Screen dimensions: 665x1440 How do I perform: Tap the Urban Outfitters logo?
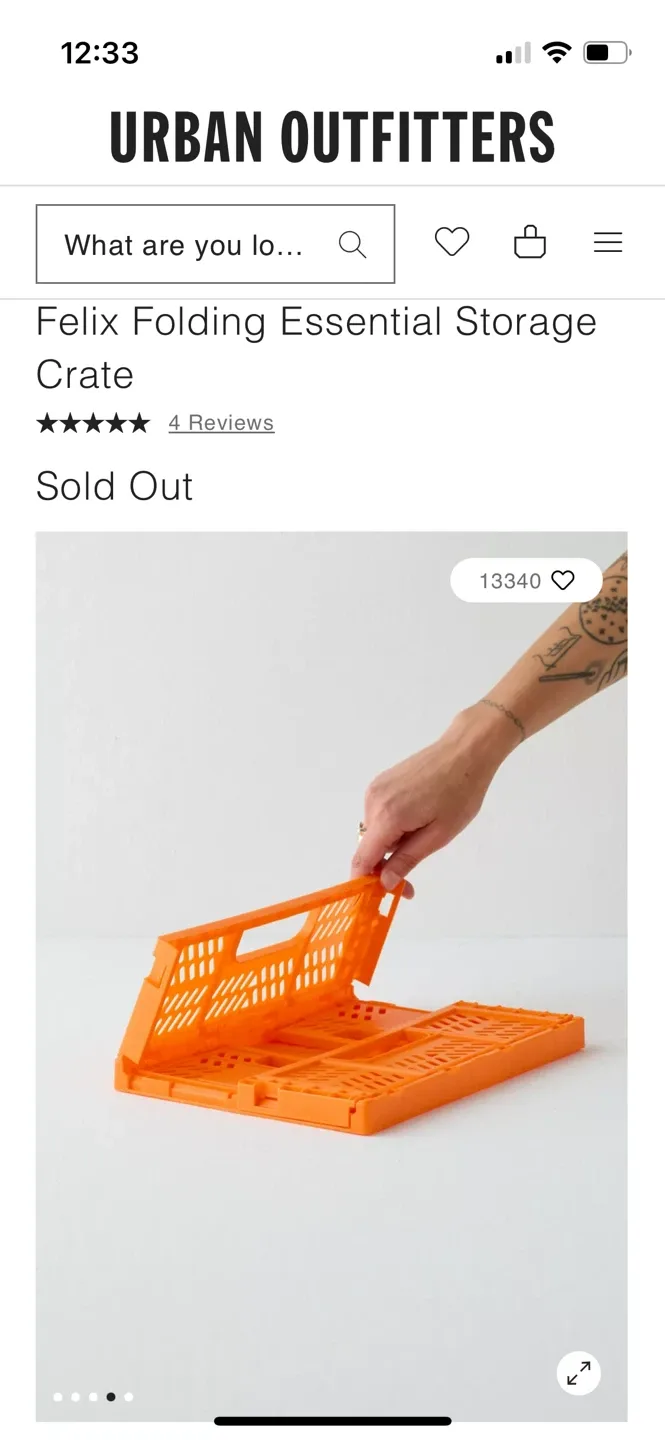click(332, 137)
